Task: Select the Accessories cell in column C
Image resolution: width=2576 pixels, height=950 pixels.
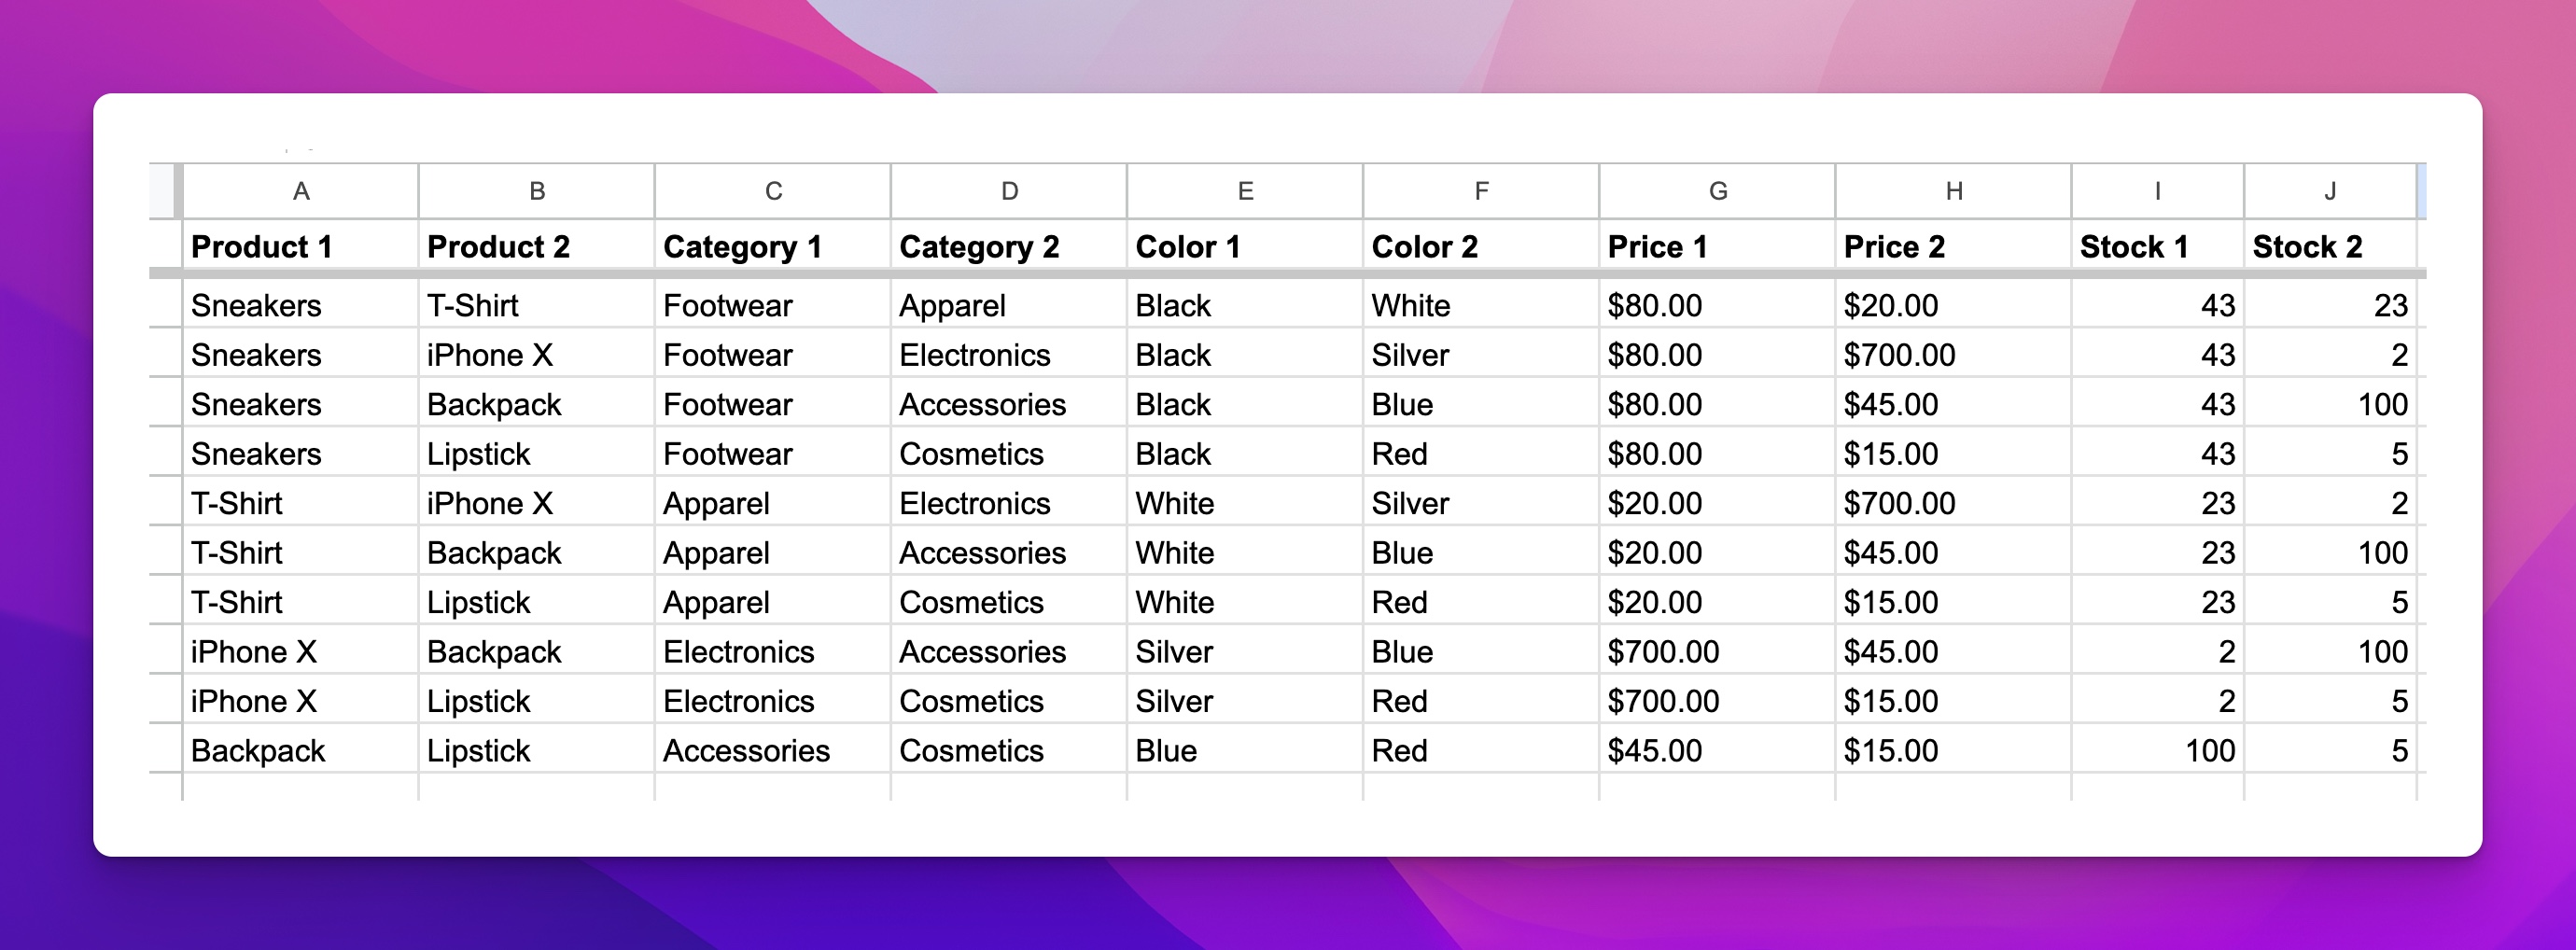Action: [772, 750]
